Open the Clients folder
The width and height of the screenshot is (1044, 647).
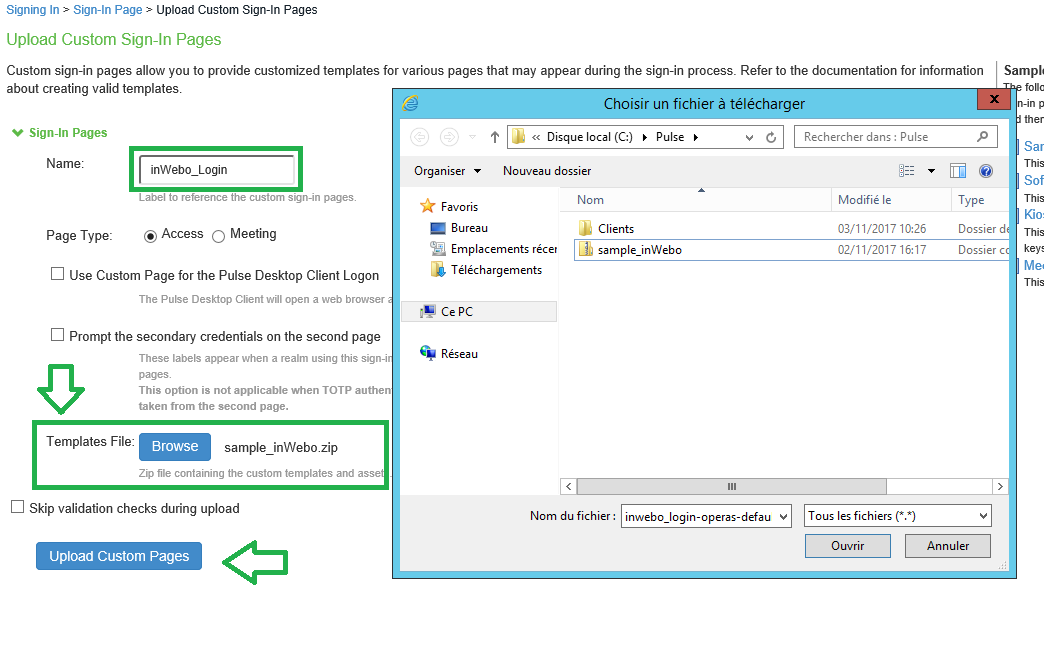[x=615, y=229]
